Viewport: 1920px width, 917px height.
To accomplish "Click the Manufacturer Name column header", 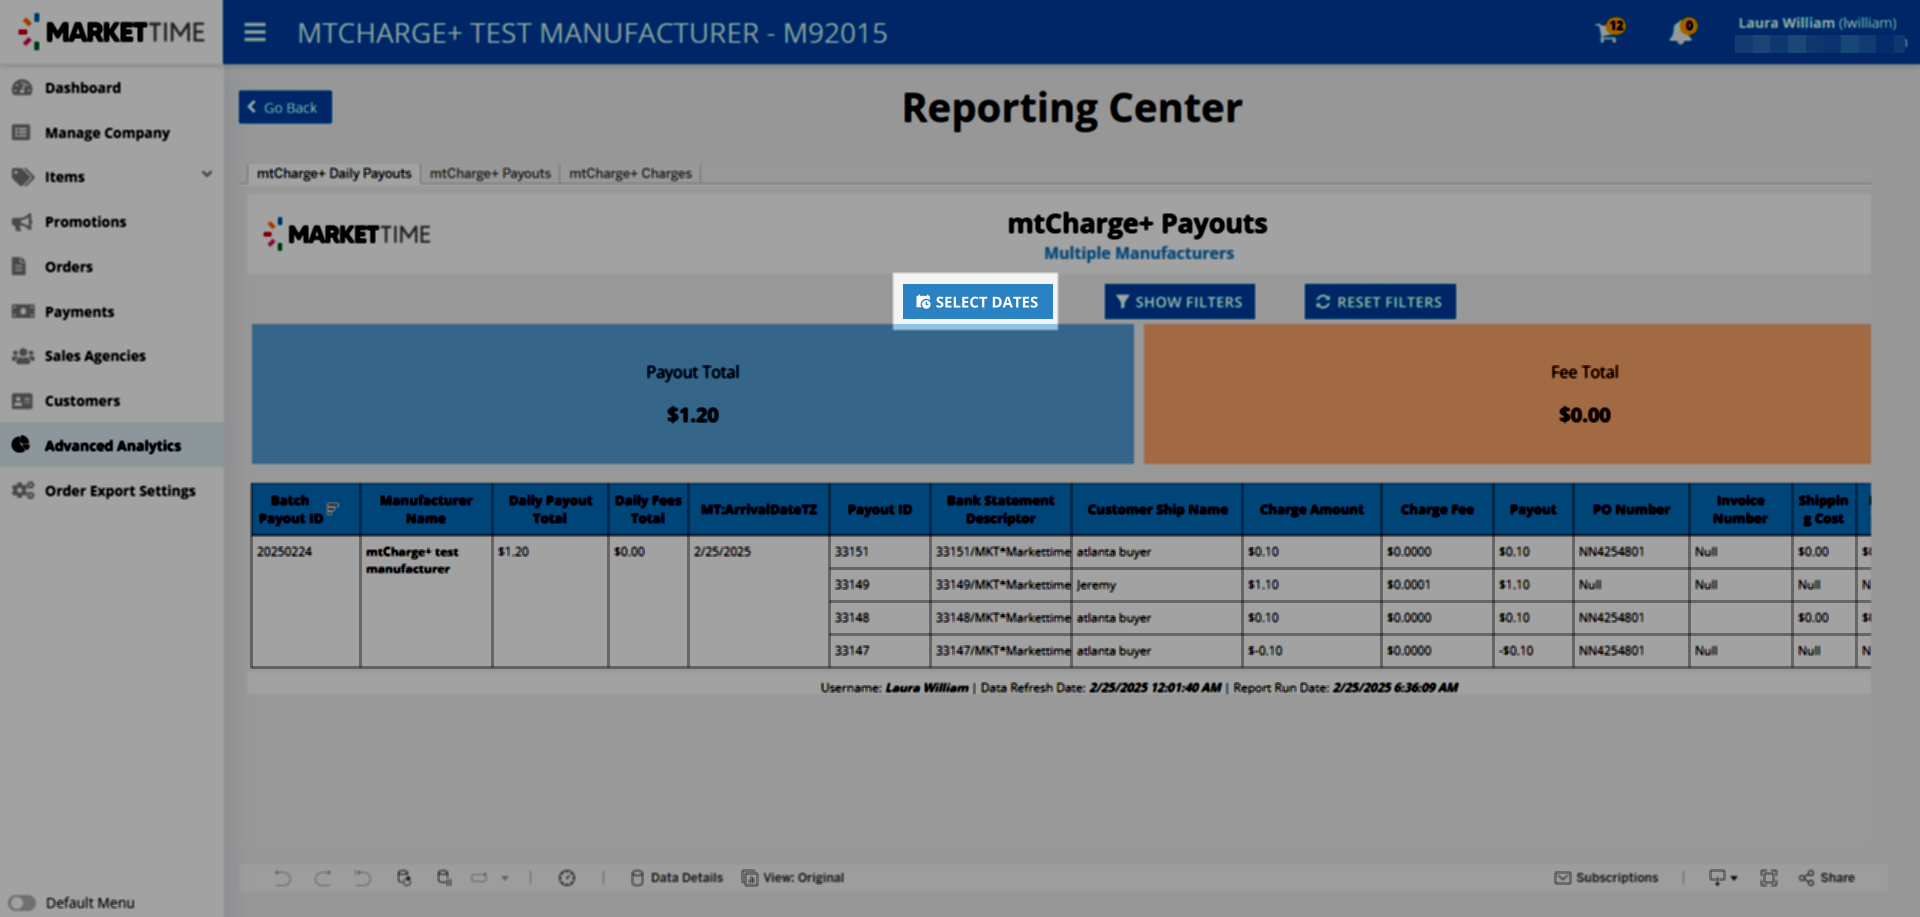I will point(426,509).
